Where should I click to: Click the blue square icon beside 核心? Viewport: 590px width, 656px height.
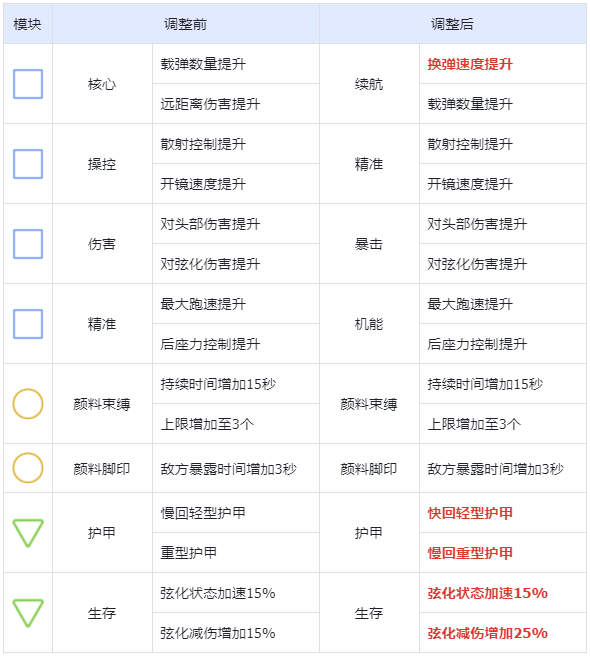point(28,84)
